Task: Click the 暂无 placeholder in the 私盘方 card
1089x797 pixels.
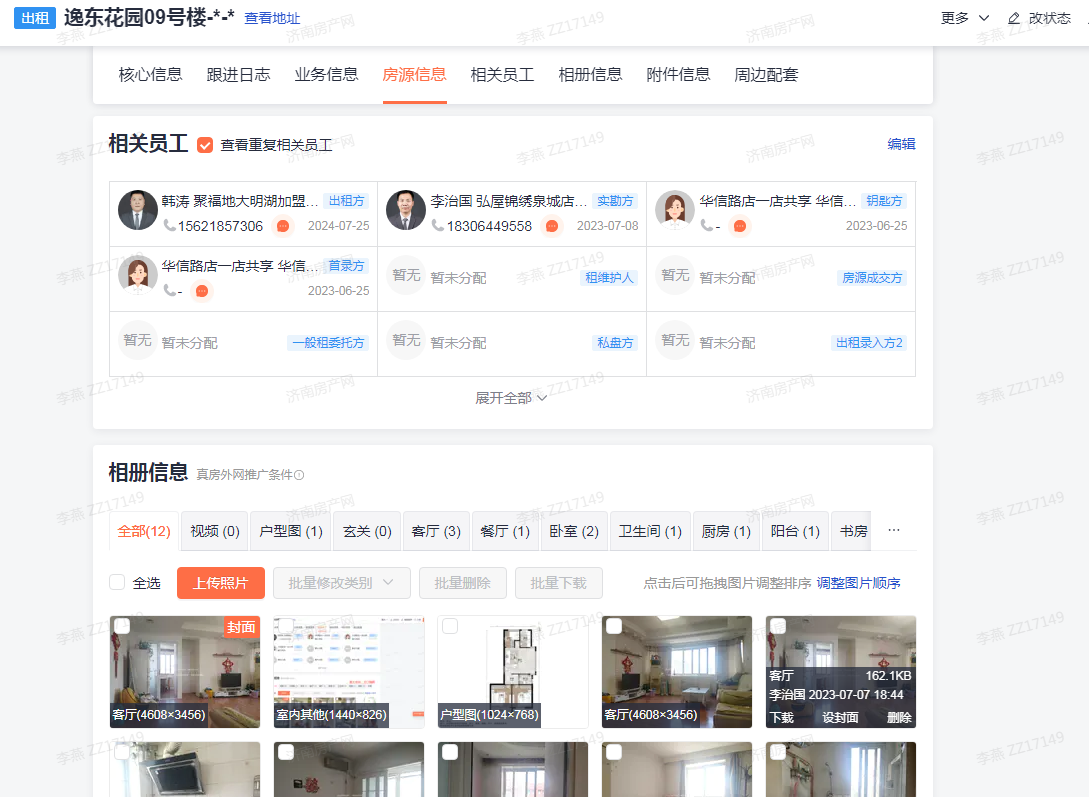Action: pyautogui.click(x=406, y=340)
